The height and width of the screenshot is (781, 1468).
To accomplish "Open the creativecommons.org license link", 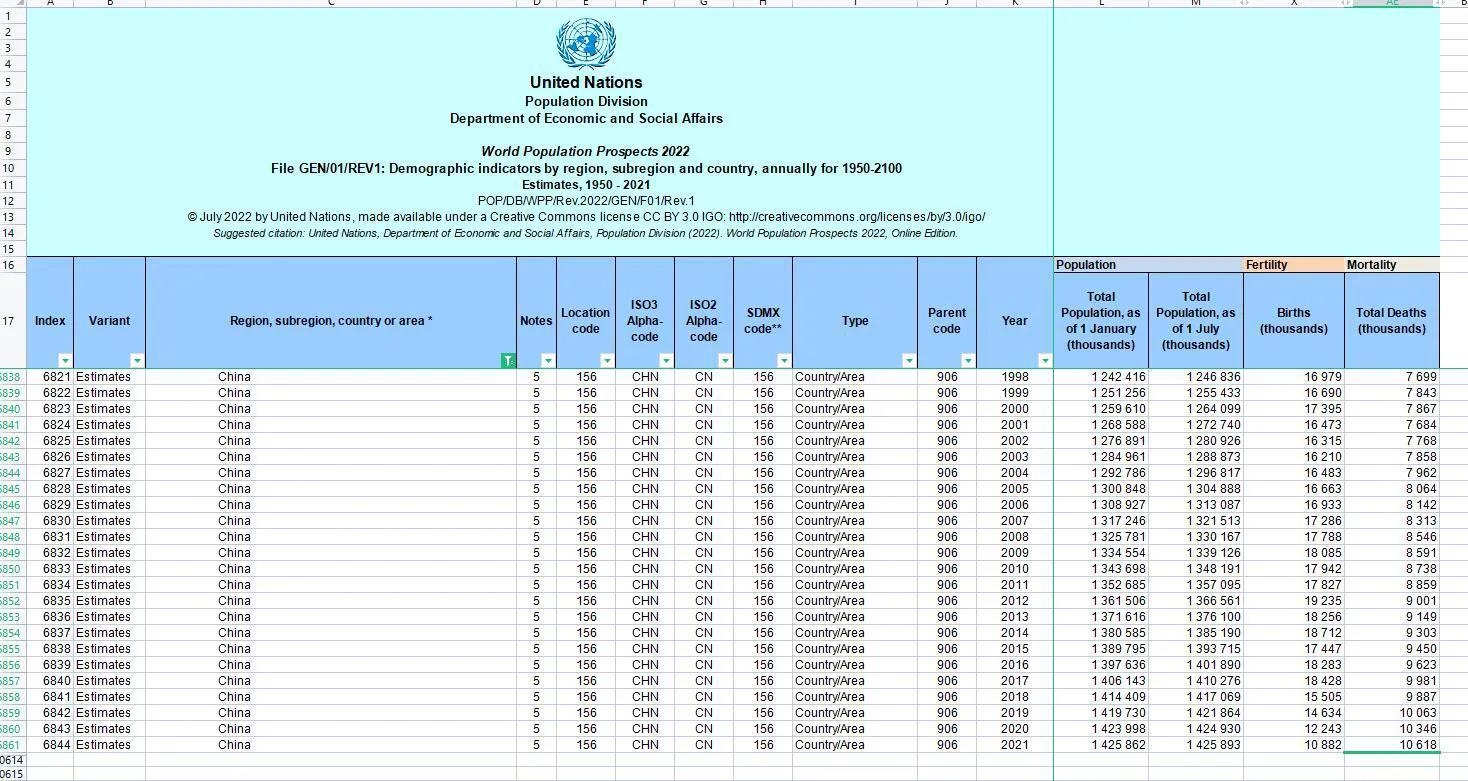I will (x=857, y=217).
